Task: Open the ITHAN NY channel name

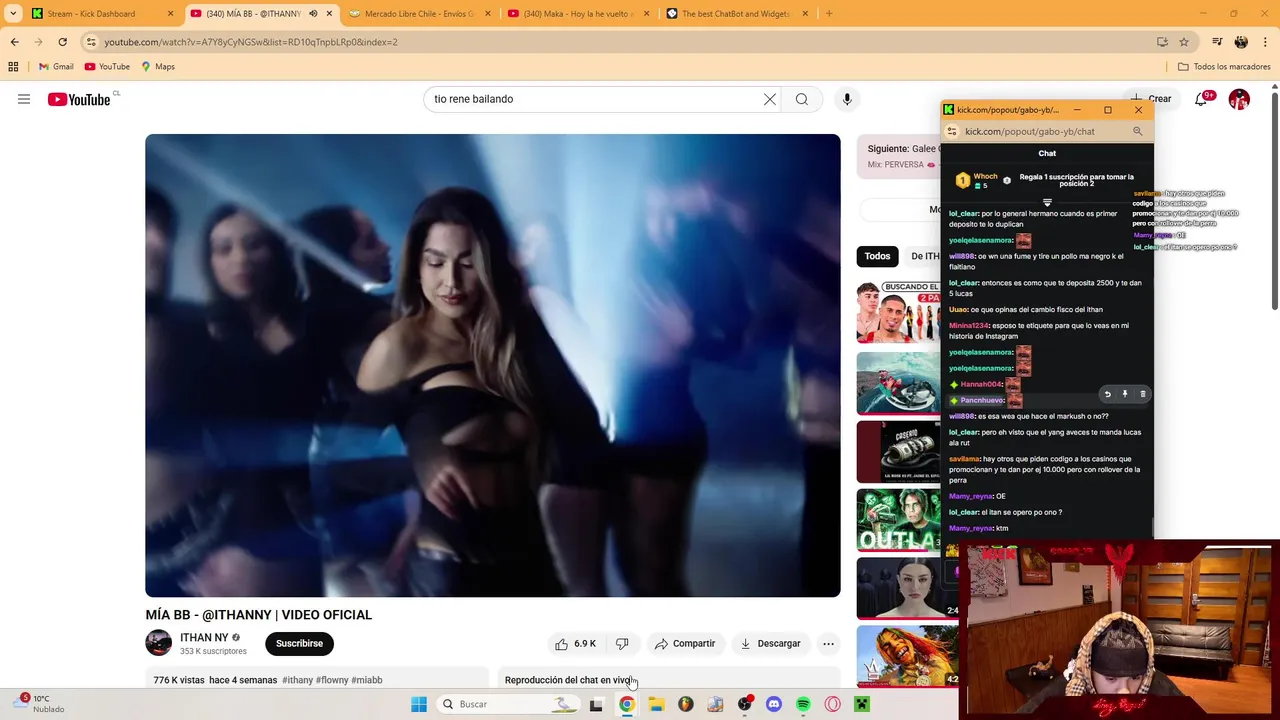Action: pyautogui.click(x=204, y=637)
